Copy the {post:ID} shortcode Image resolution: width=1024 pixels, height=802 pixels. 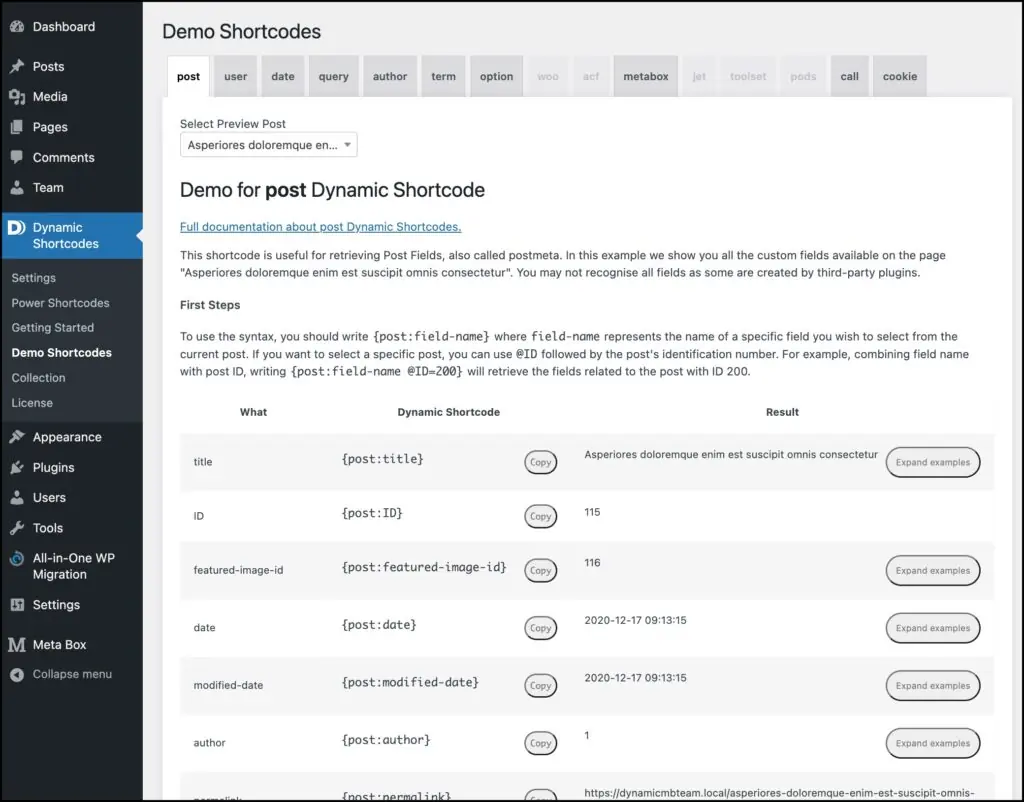pos(540,516)
